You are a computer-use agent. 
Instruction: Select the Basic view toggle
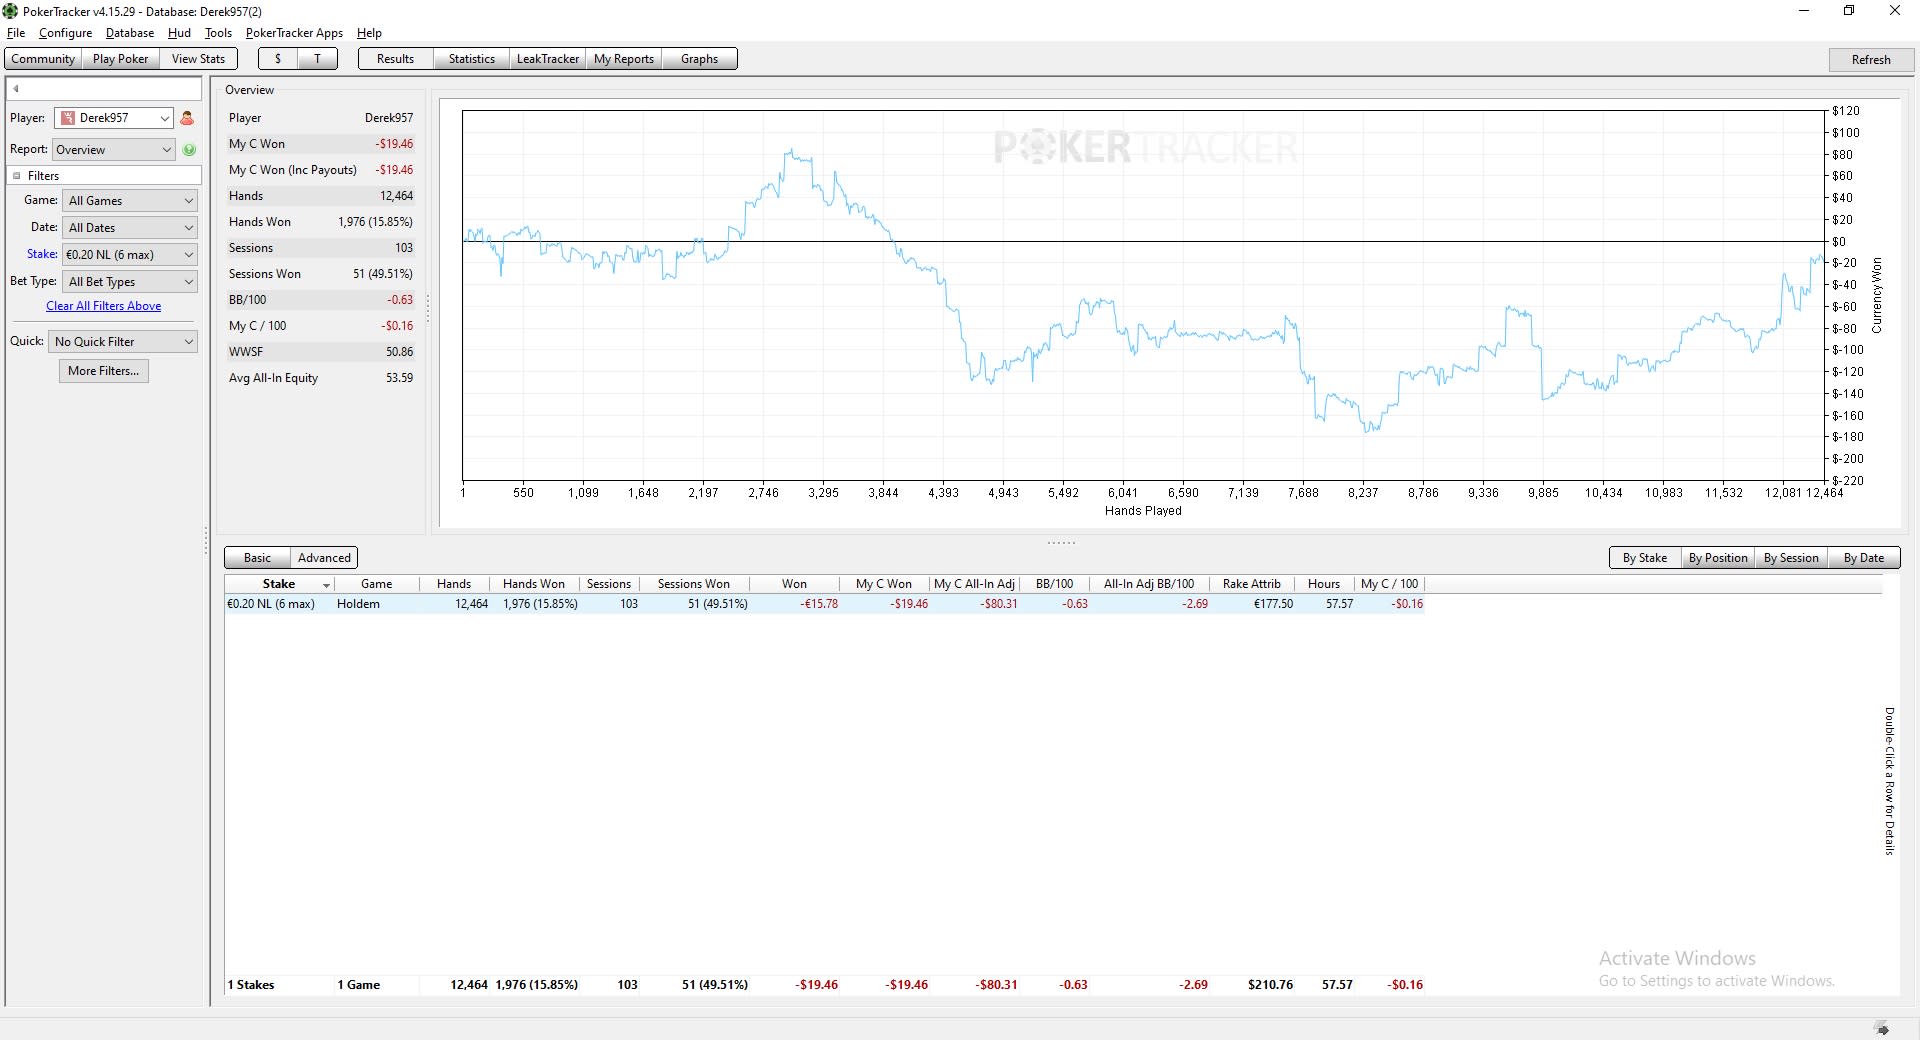(257, 558)
